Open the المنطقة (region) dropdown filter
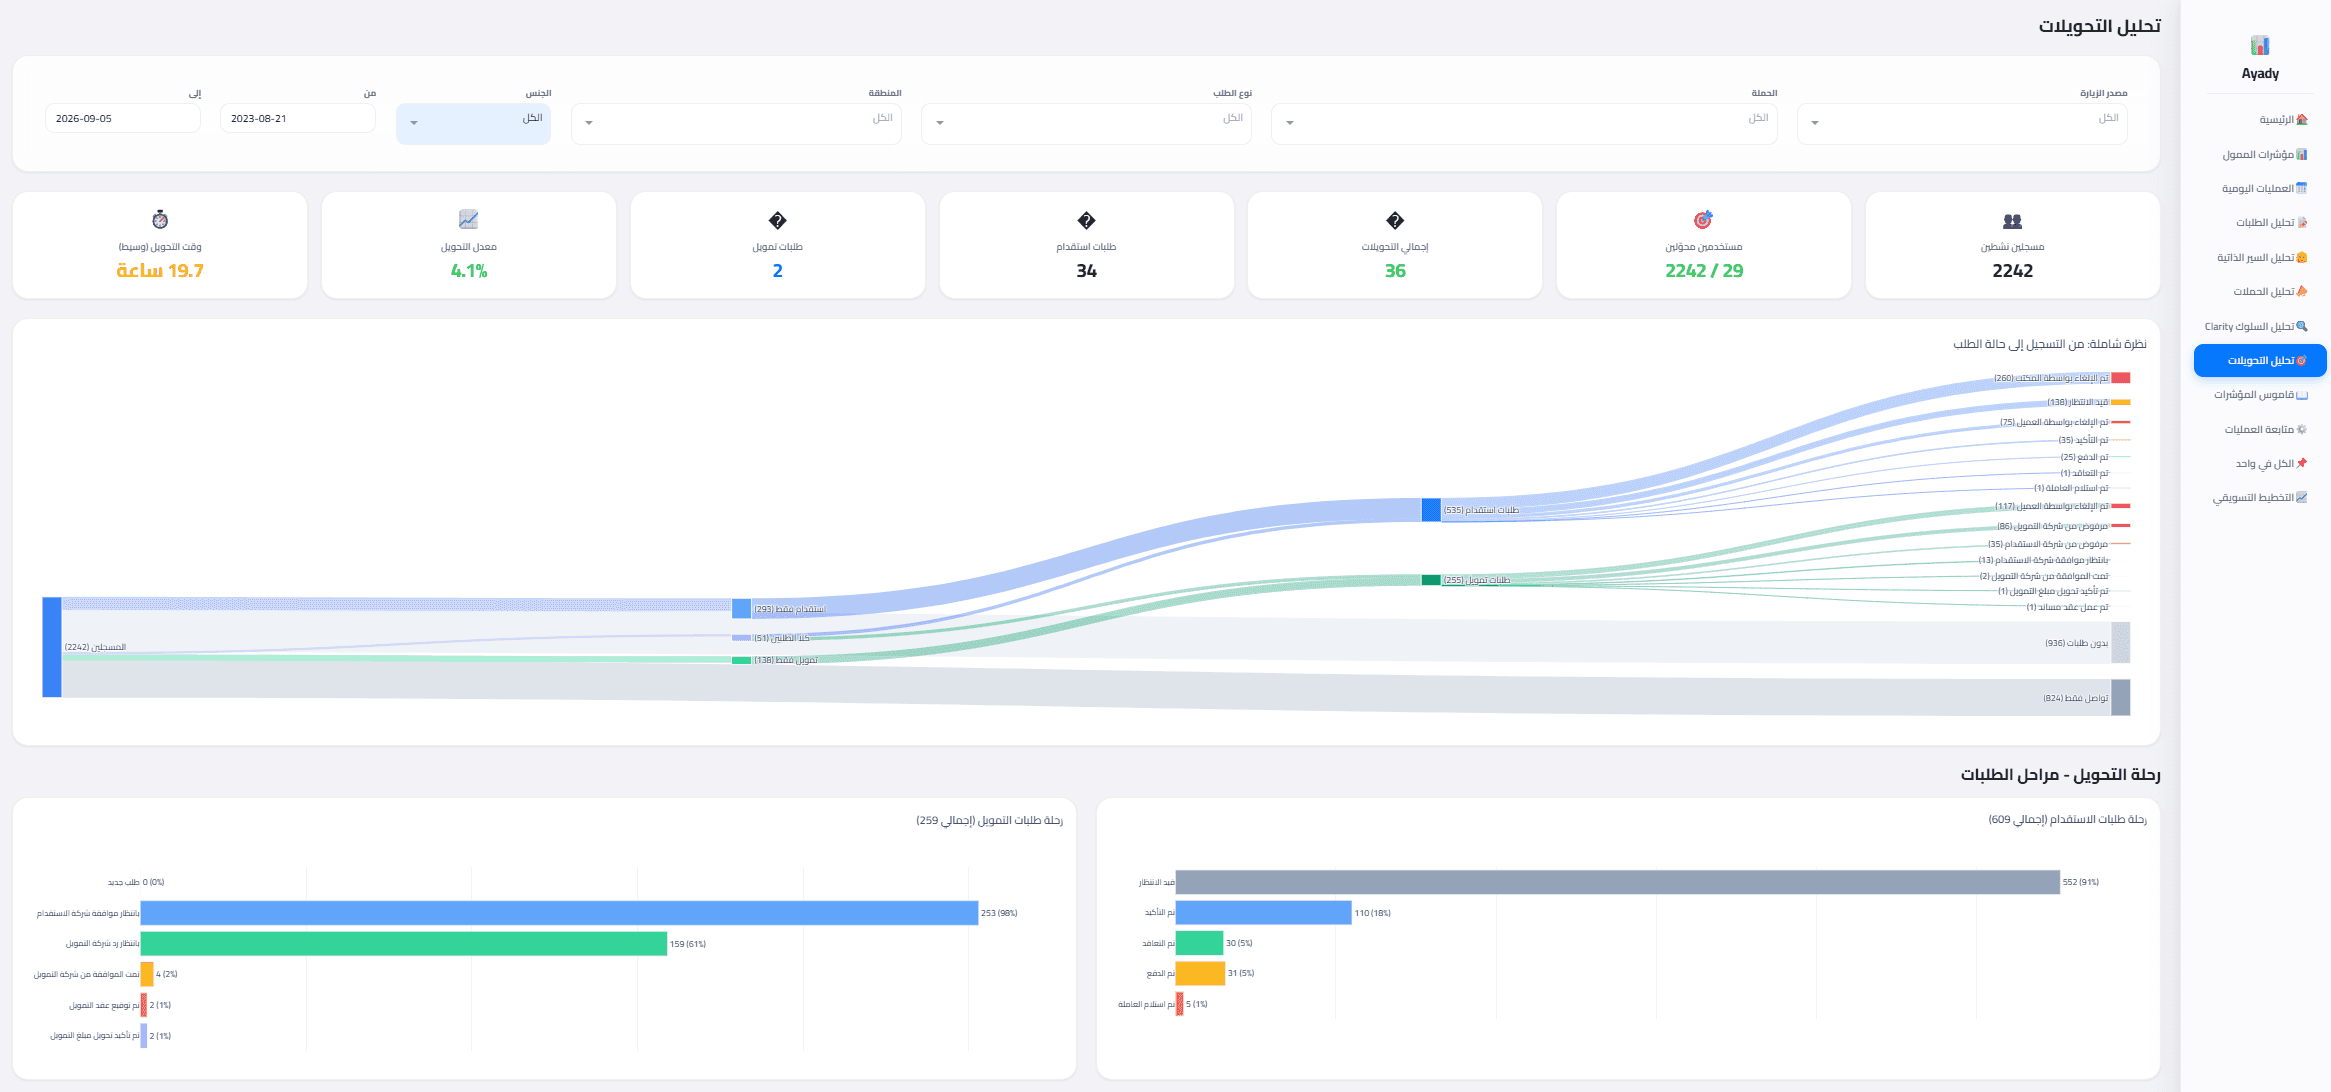Screen dimensions: 2331x1092 (x=736, y=123)
